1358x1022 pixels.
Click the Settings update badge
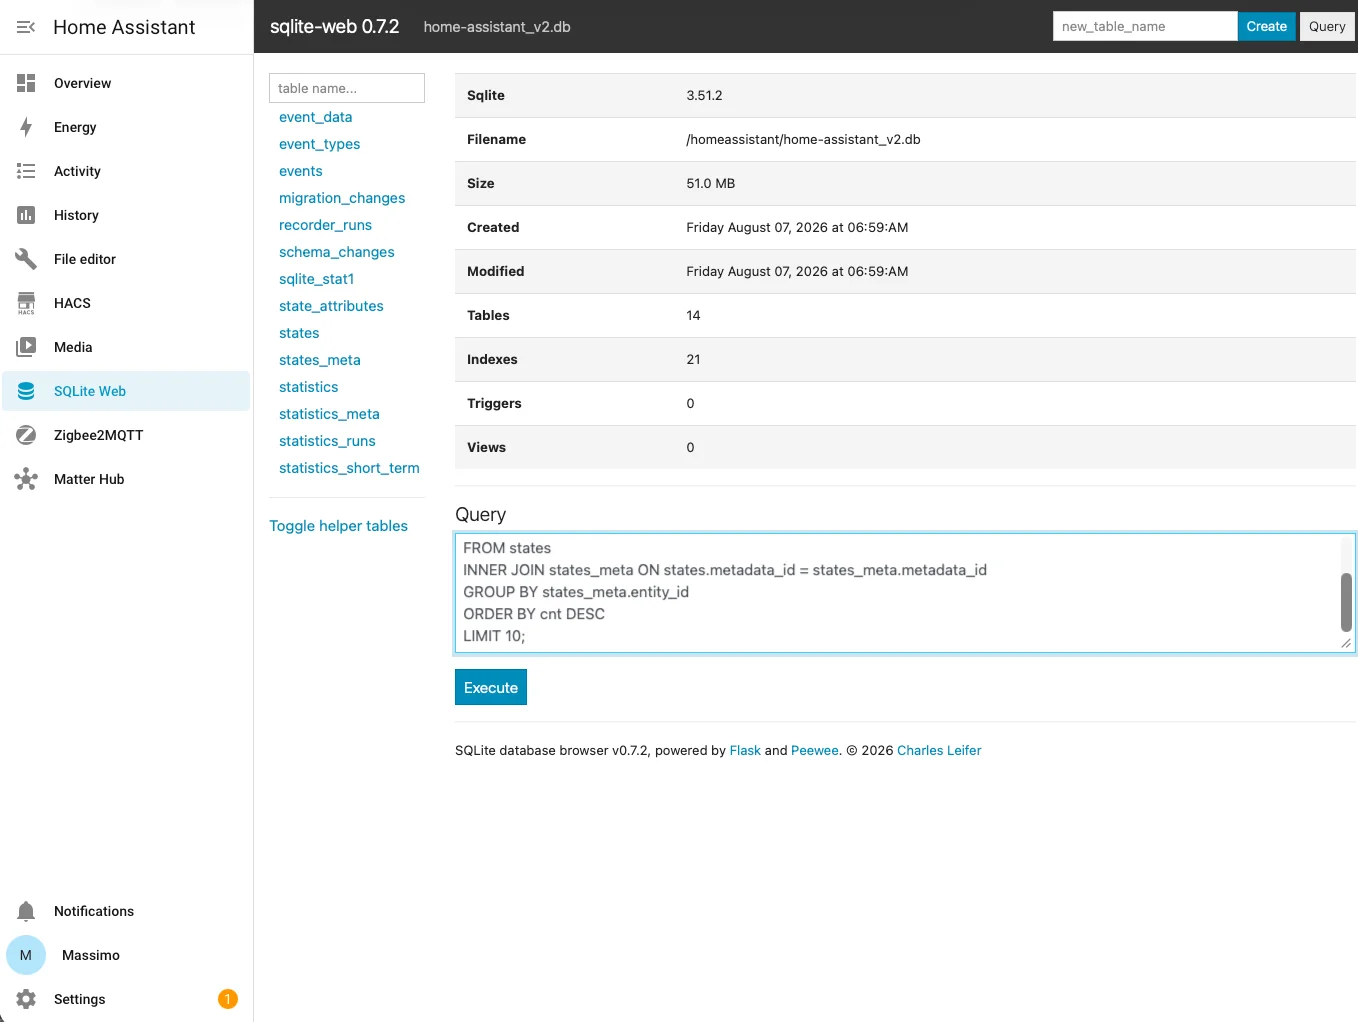228,999
